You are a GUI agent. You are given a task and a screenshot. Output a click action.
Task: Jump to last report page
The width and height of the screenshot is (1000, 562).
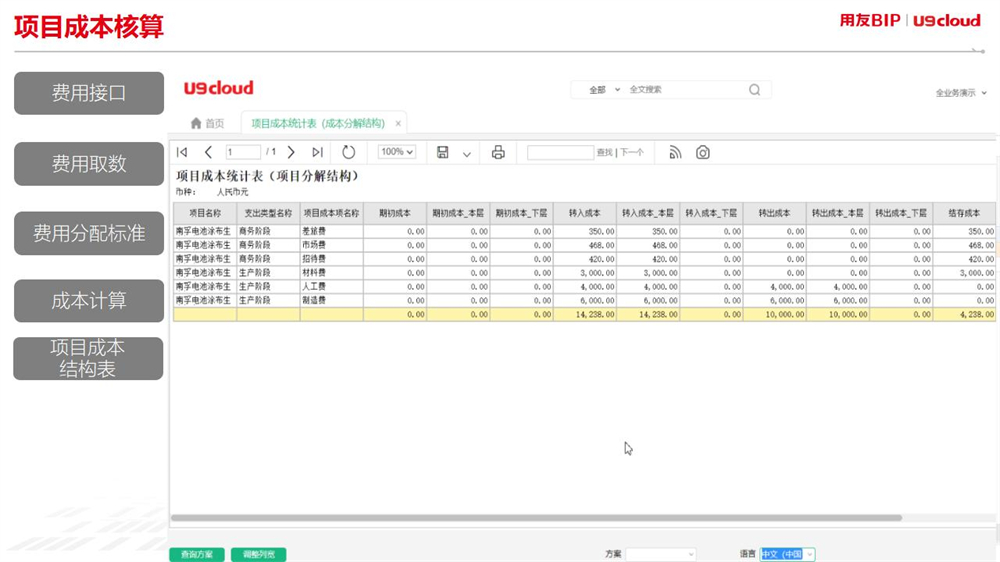317,152
